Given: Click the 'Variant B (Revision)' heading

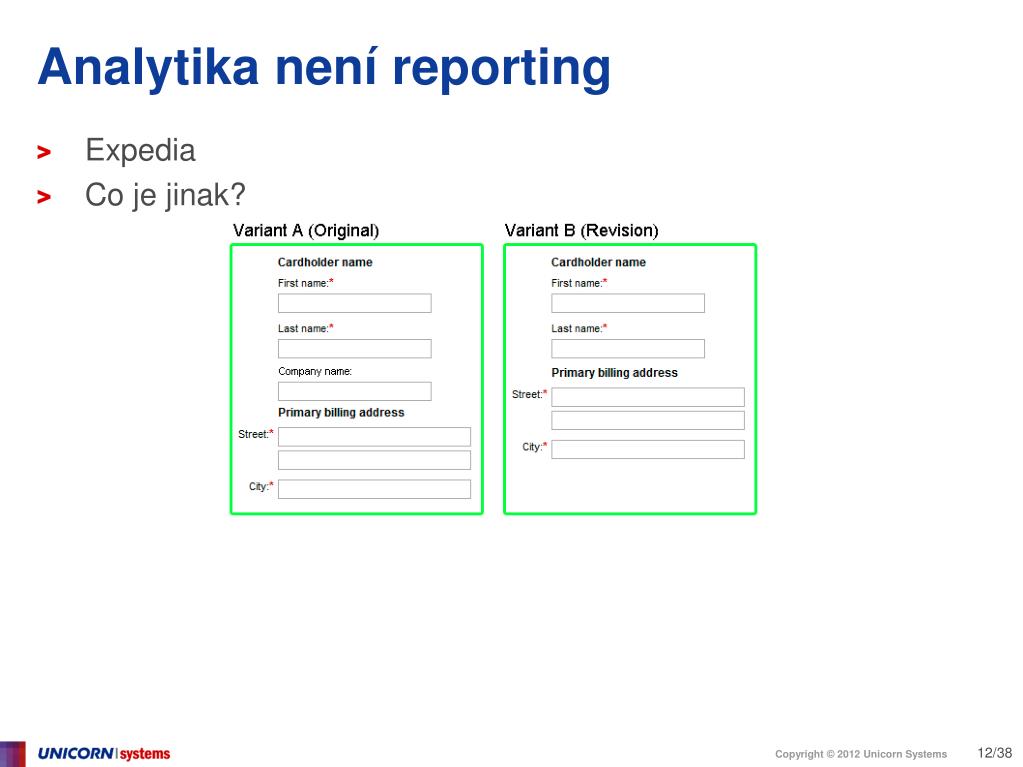Looking at the screenshot, I should (581, 231).
